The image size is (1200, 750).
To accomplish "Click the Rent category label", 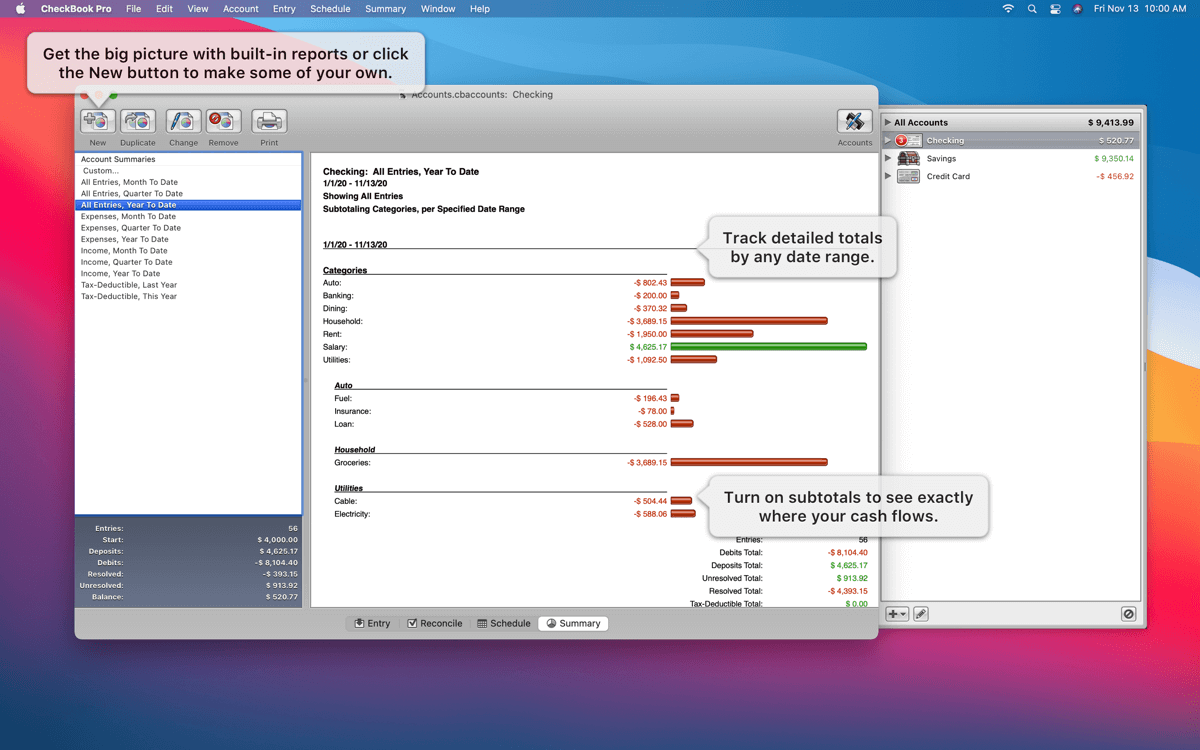I will (333, 334).
